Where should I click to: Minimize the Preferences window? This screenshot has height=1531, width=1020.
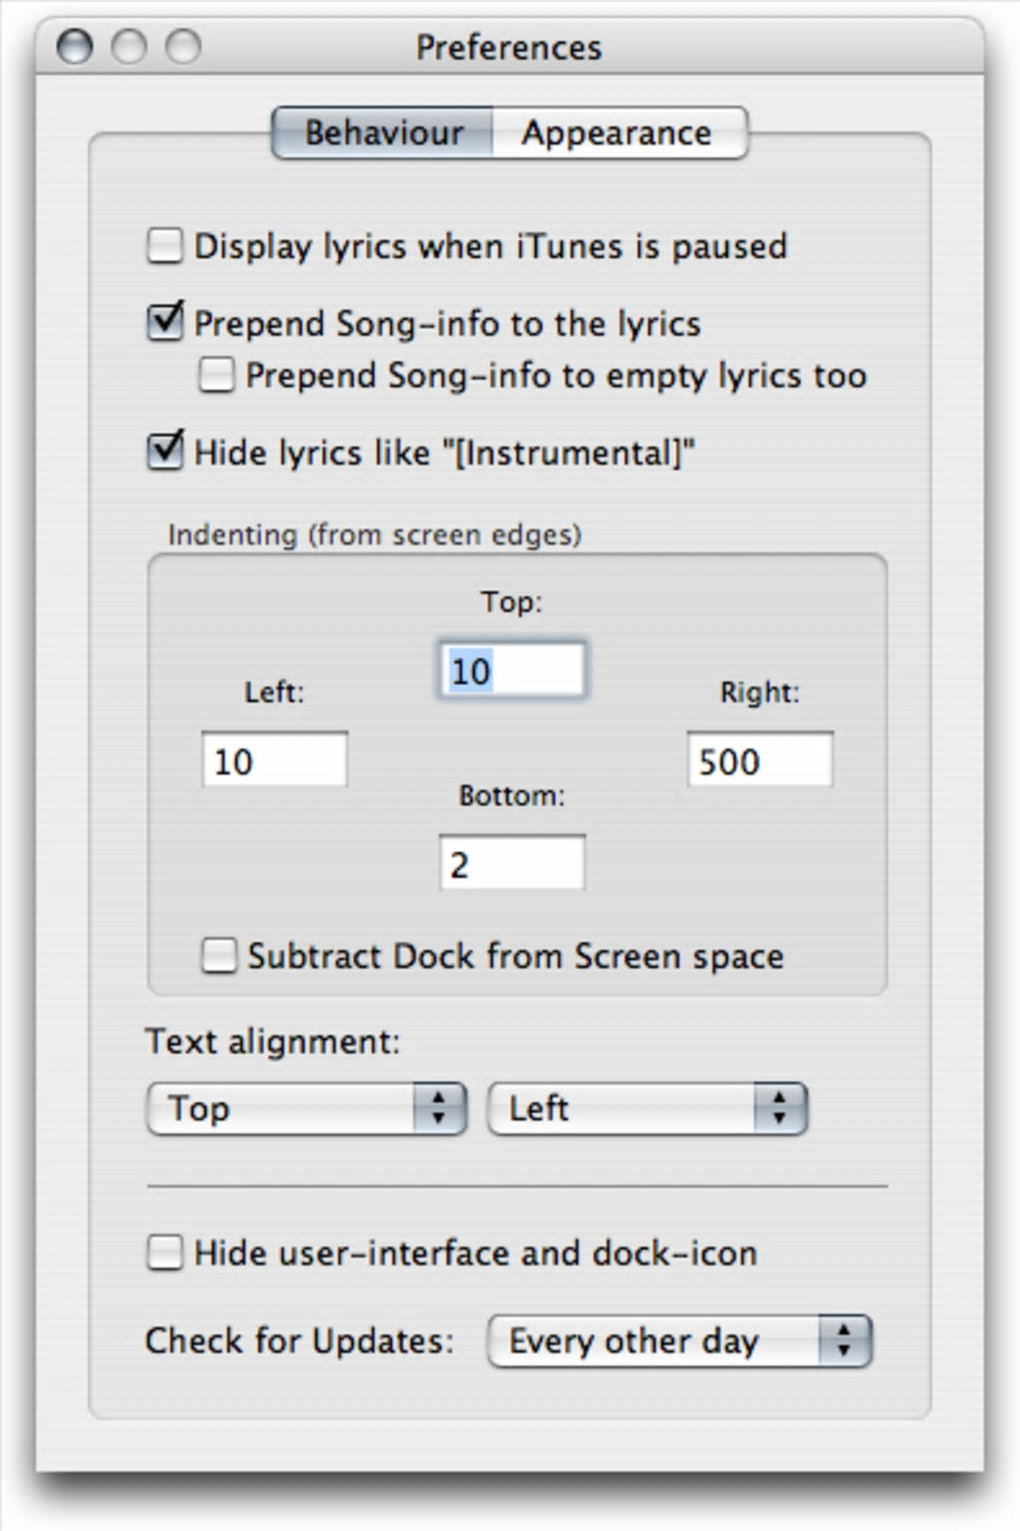click(129, 47)
